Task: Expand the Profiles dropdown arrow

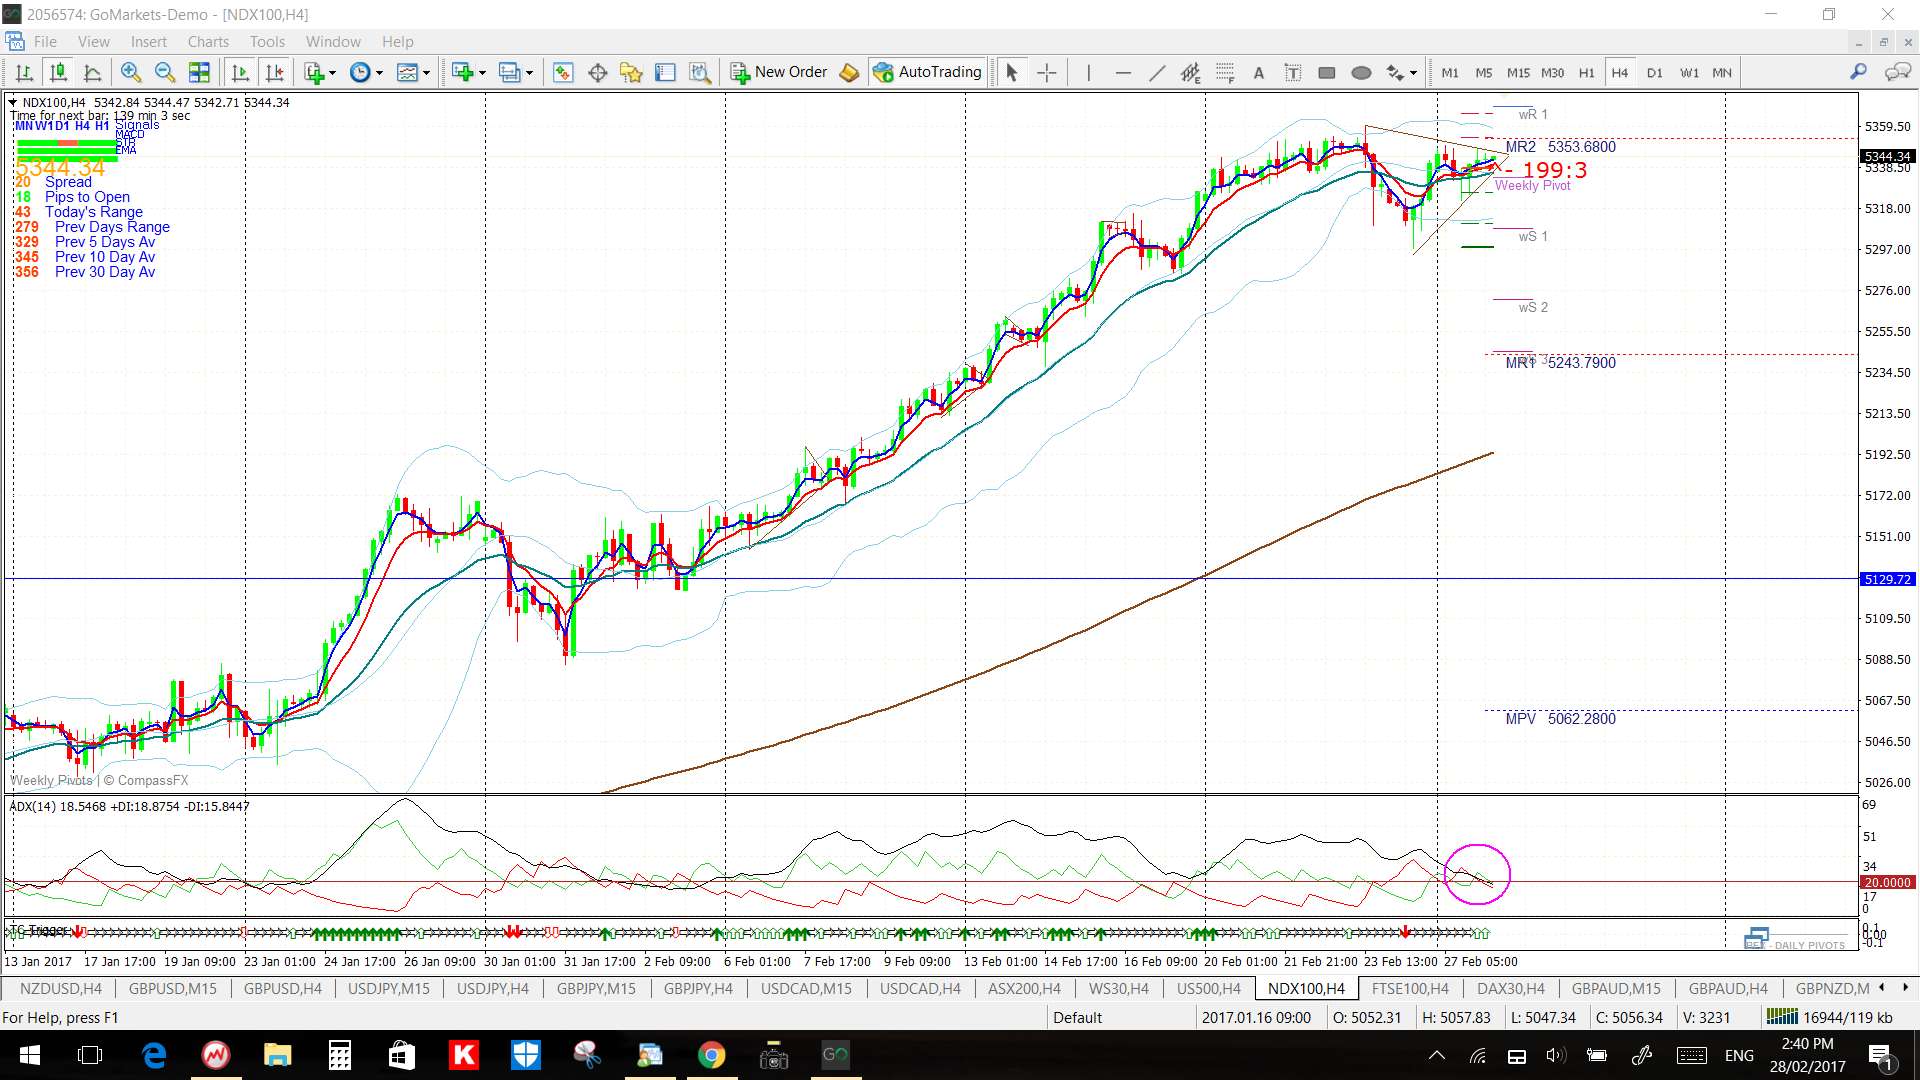Action: [529, 72]
